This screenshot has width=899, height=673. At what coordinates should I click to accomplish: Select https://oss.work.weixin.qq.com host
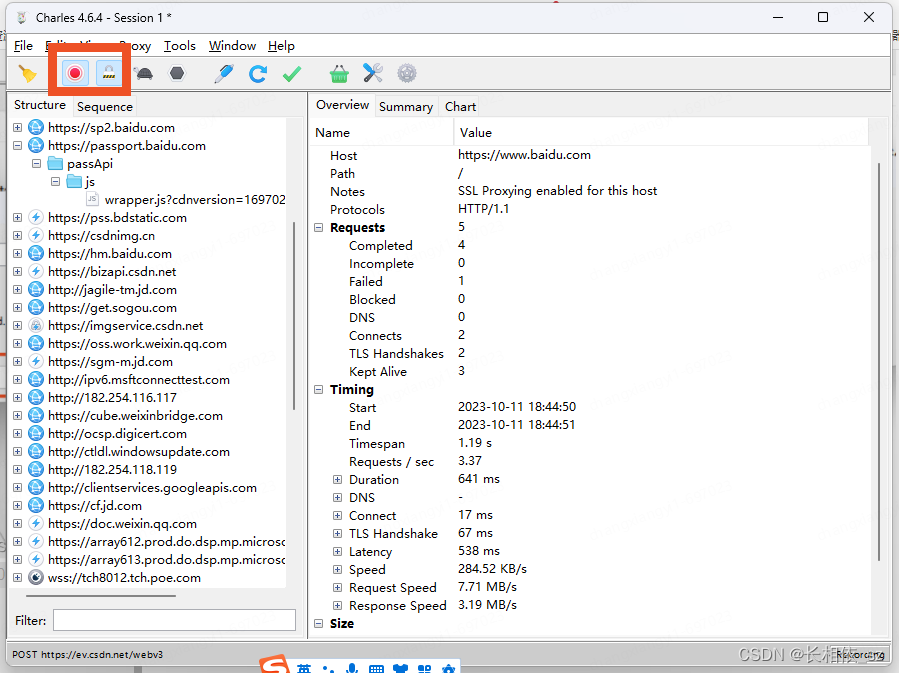click(138, 343)
